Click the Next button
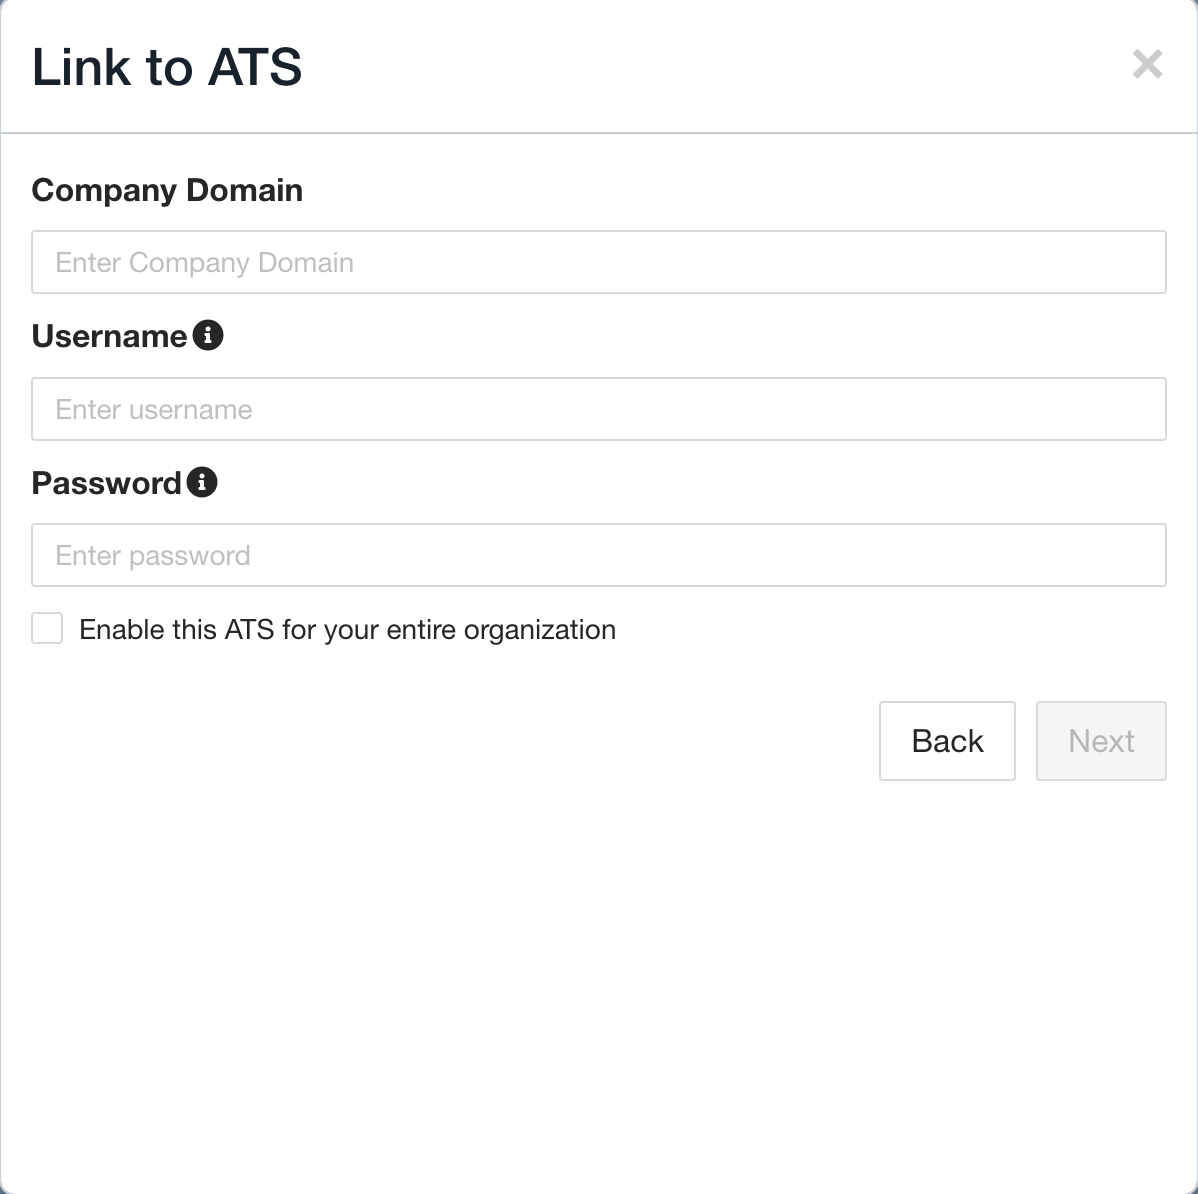Image resolution: width=1198 pixels, height=1194 pixels. (x=1101, y=741)
